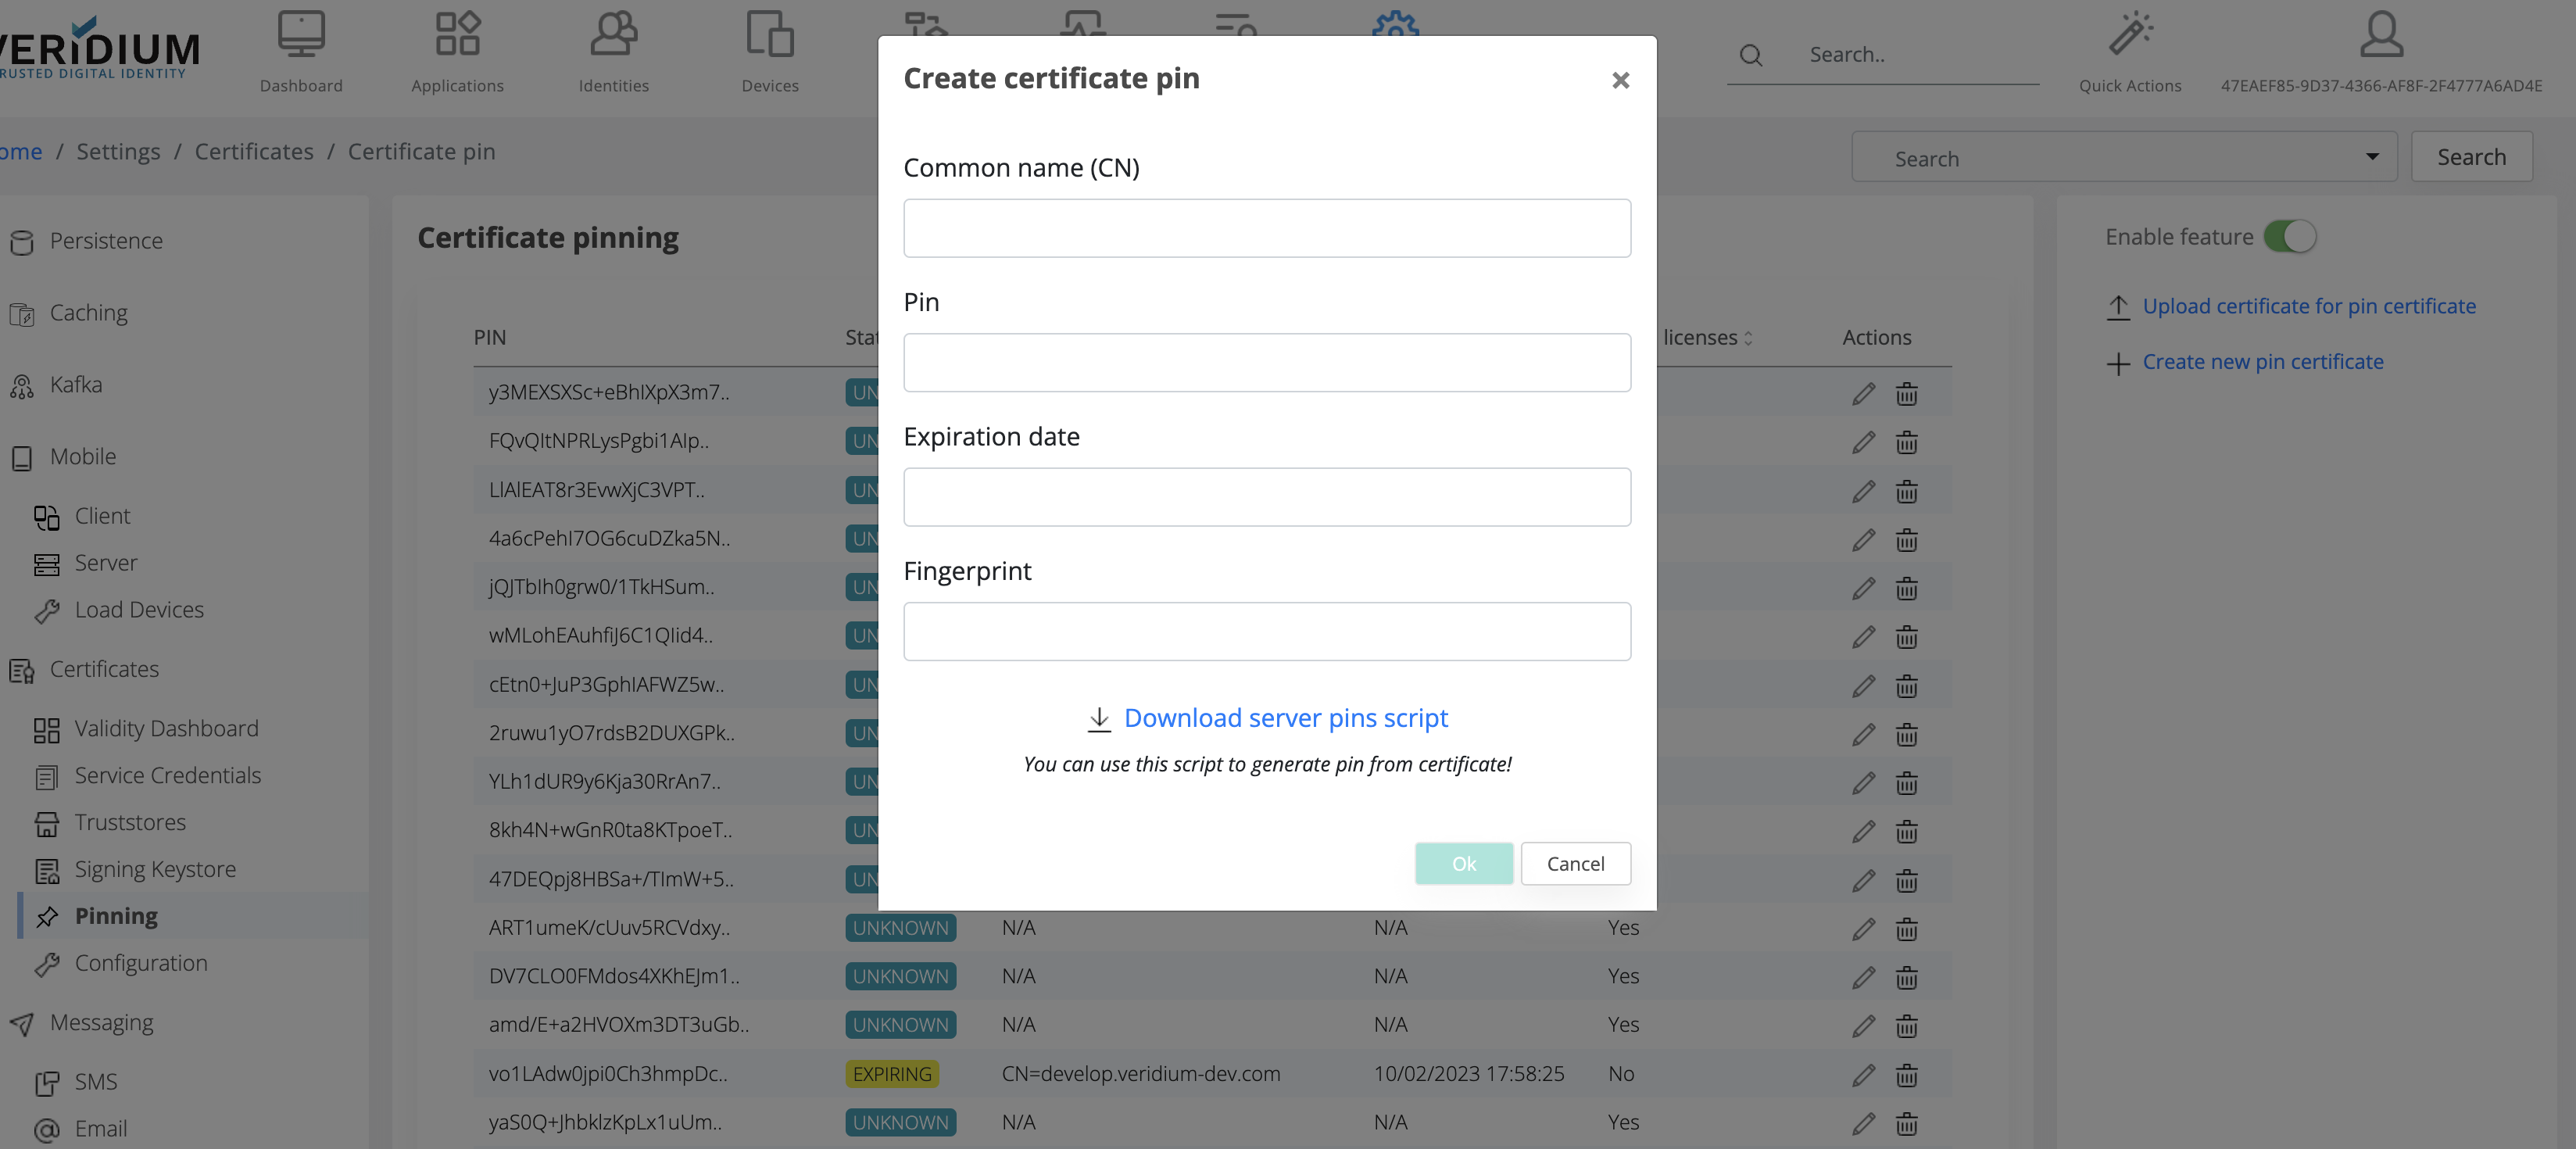Close the Create certificate pin dialog

[1620, 80]
